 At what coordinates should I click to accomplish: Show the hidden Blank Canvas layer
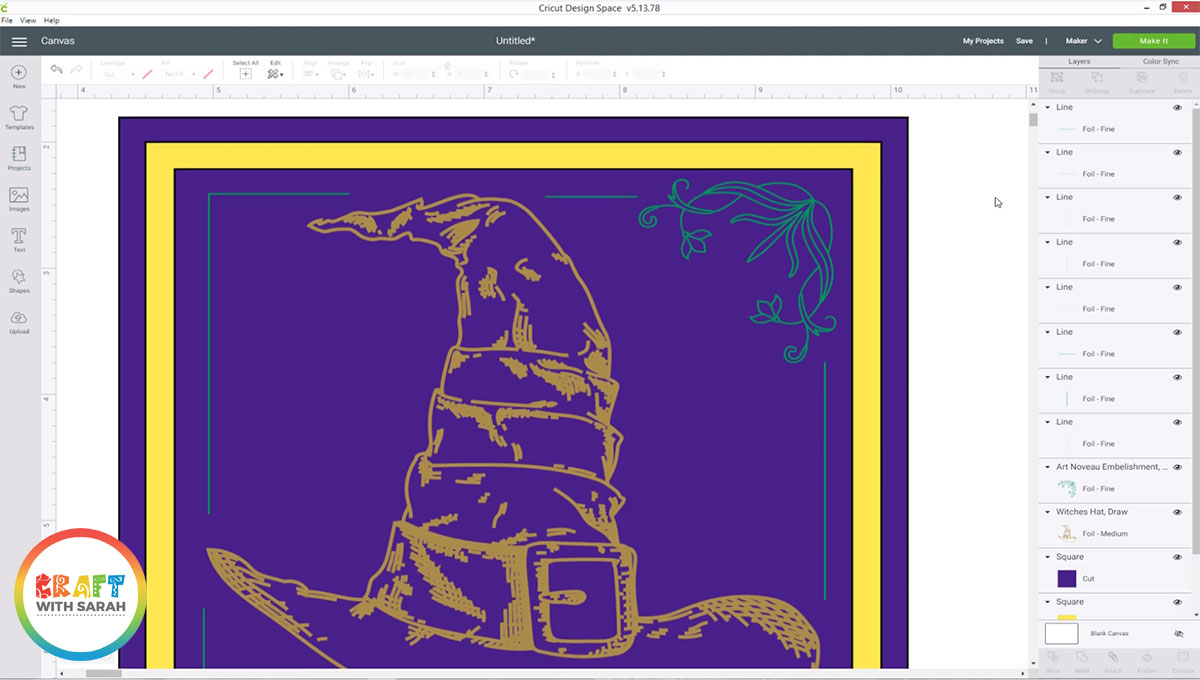[x=1177, y=634]
